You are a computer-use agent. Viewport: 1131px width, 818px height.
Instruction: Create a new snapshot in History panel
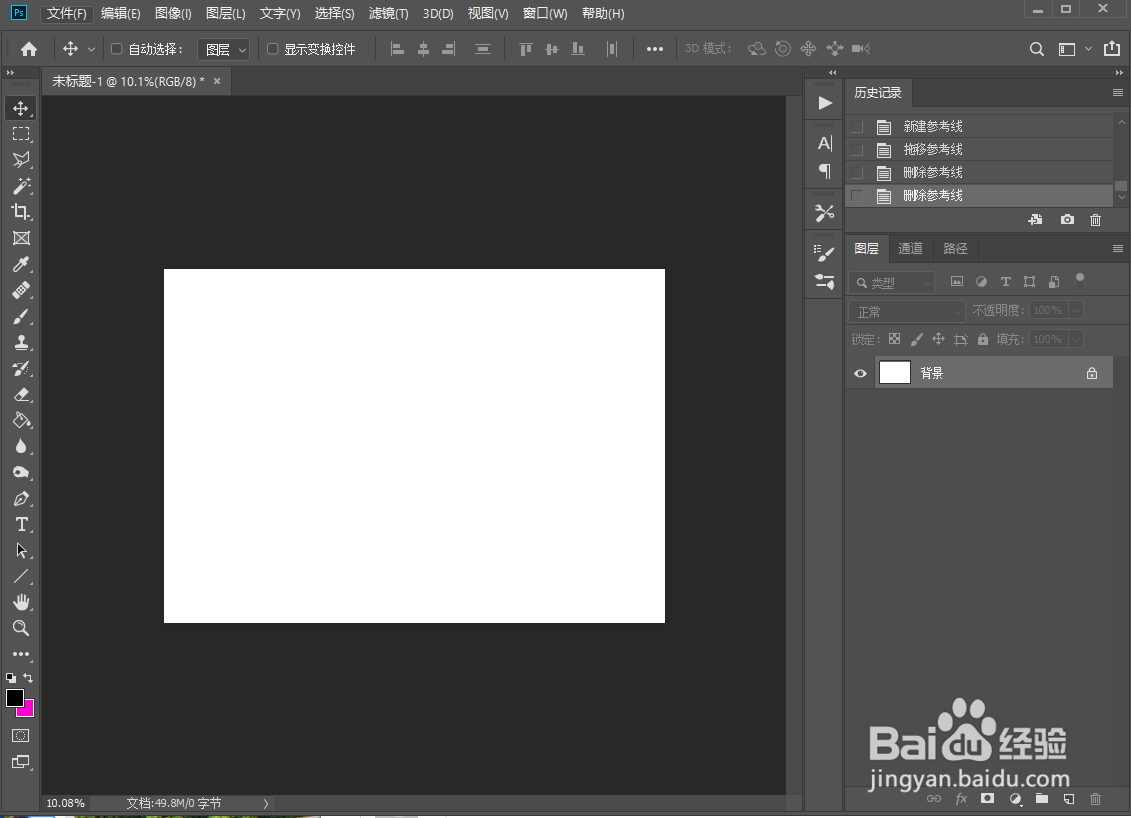point(1066,219)
